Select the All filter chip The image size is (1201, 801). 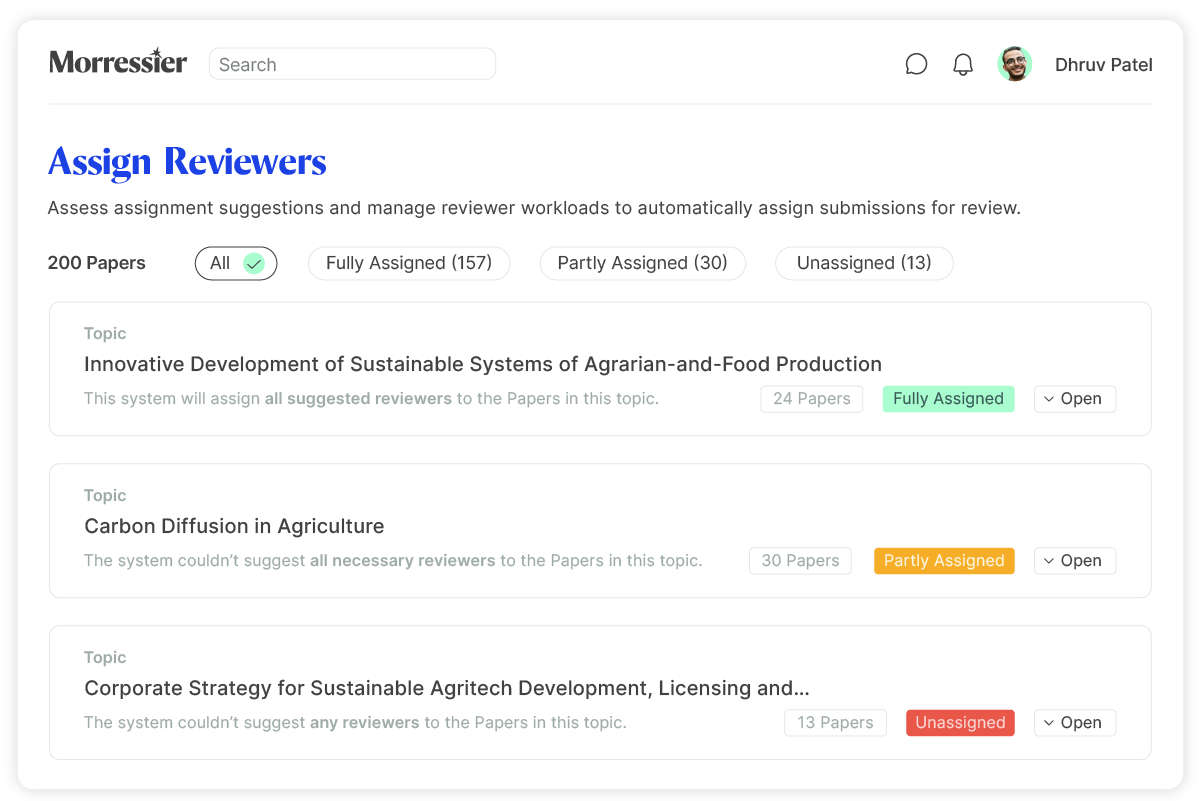tap(236, 263)
